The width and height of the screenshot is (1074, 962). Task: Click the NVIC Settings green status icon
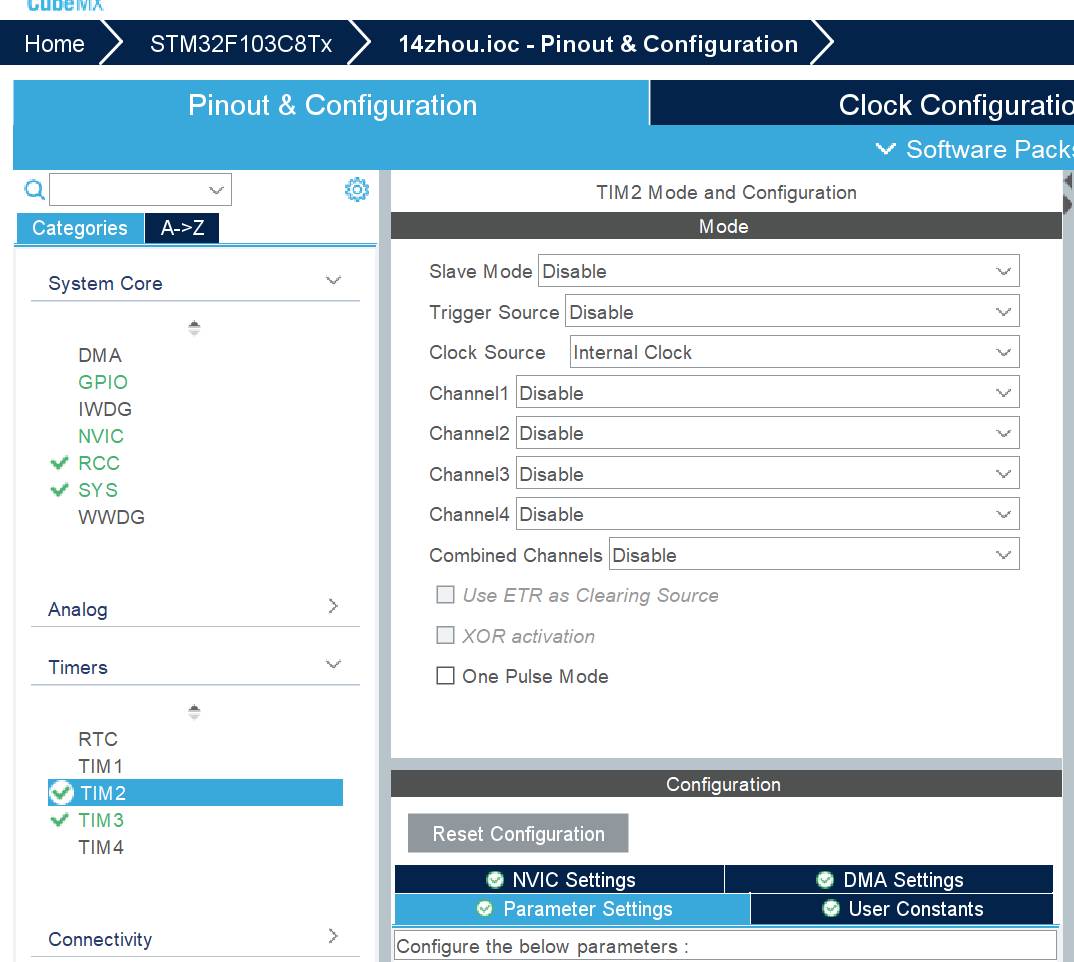click(495, 880)
